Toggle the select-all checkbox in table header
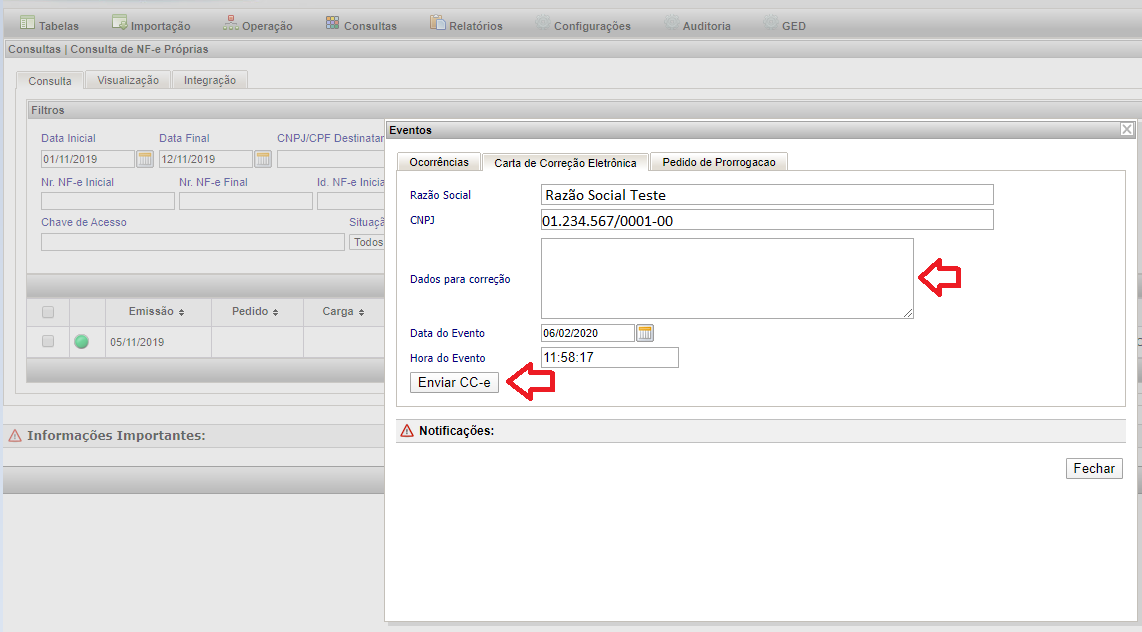 (x=48, y=312)
